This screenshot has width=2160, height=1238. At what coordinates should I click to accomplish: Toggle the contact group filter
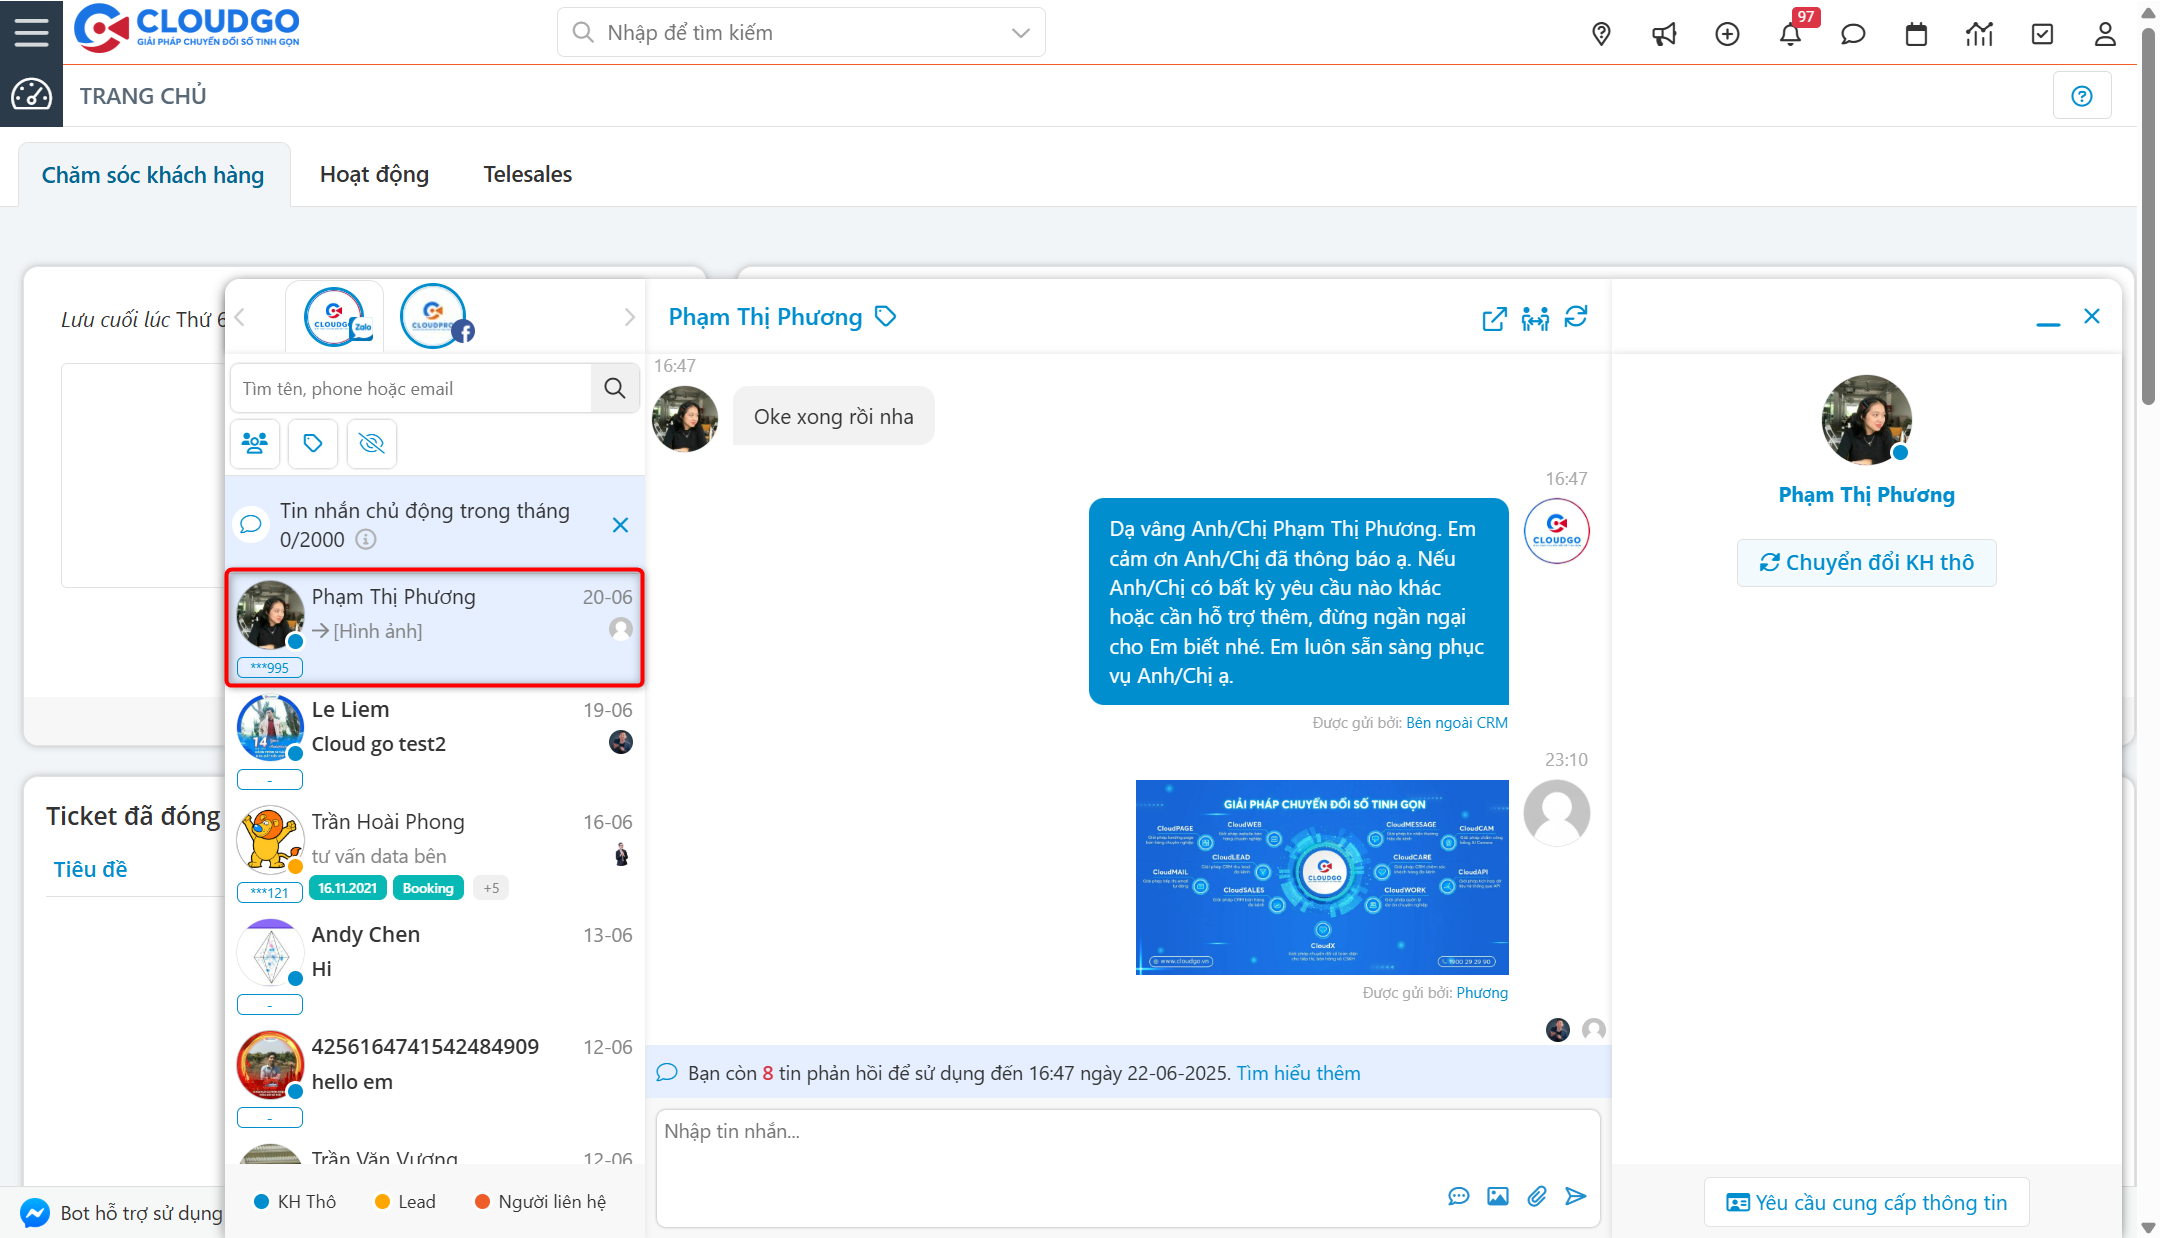(x=255, y=443)
